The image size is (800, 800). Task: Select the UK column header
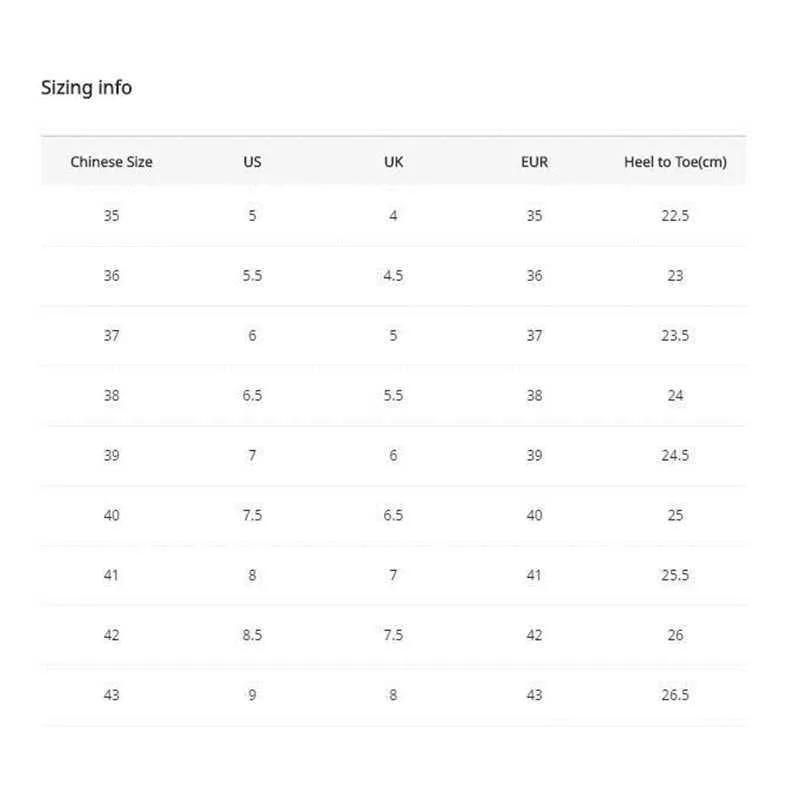click(393, 162)
